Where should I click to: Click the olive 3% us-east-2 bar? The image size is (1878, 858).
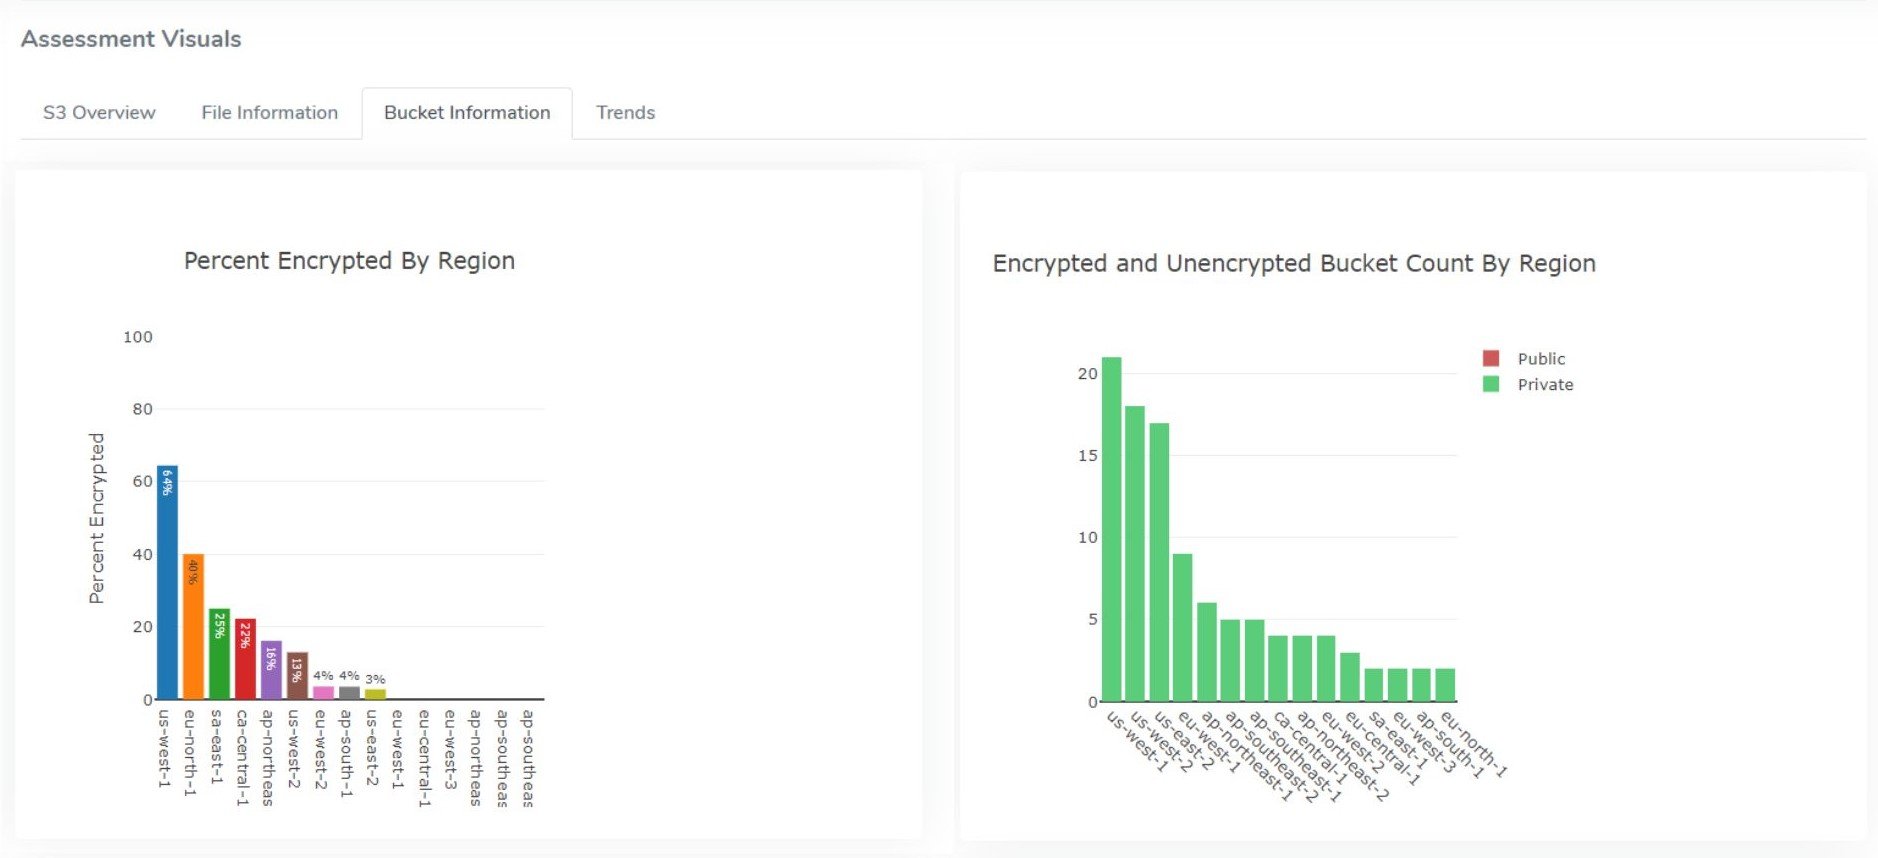coord(375,694)
